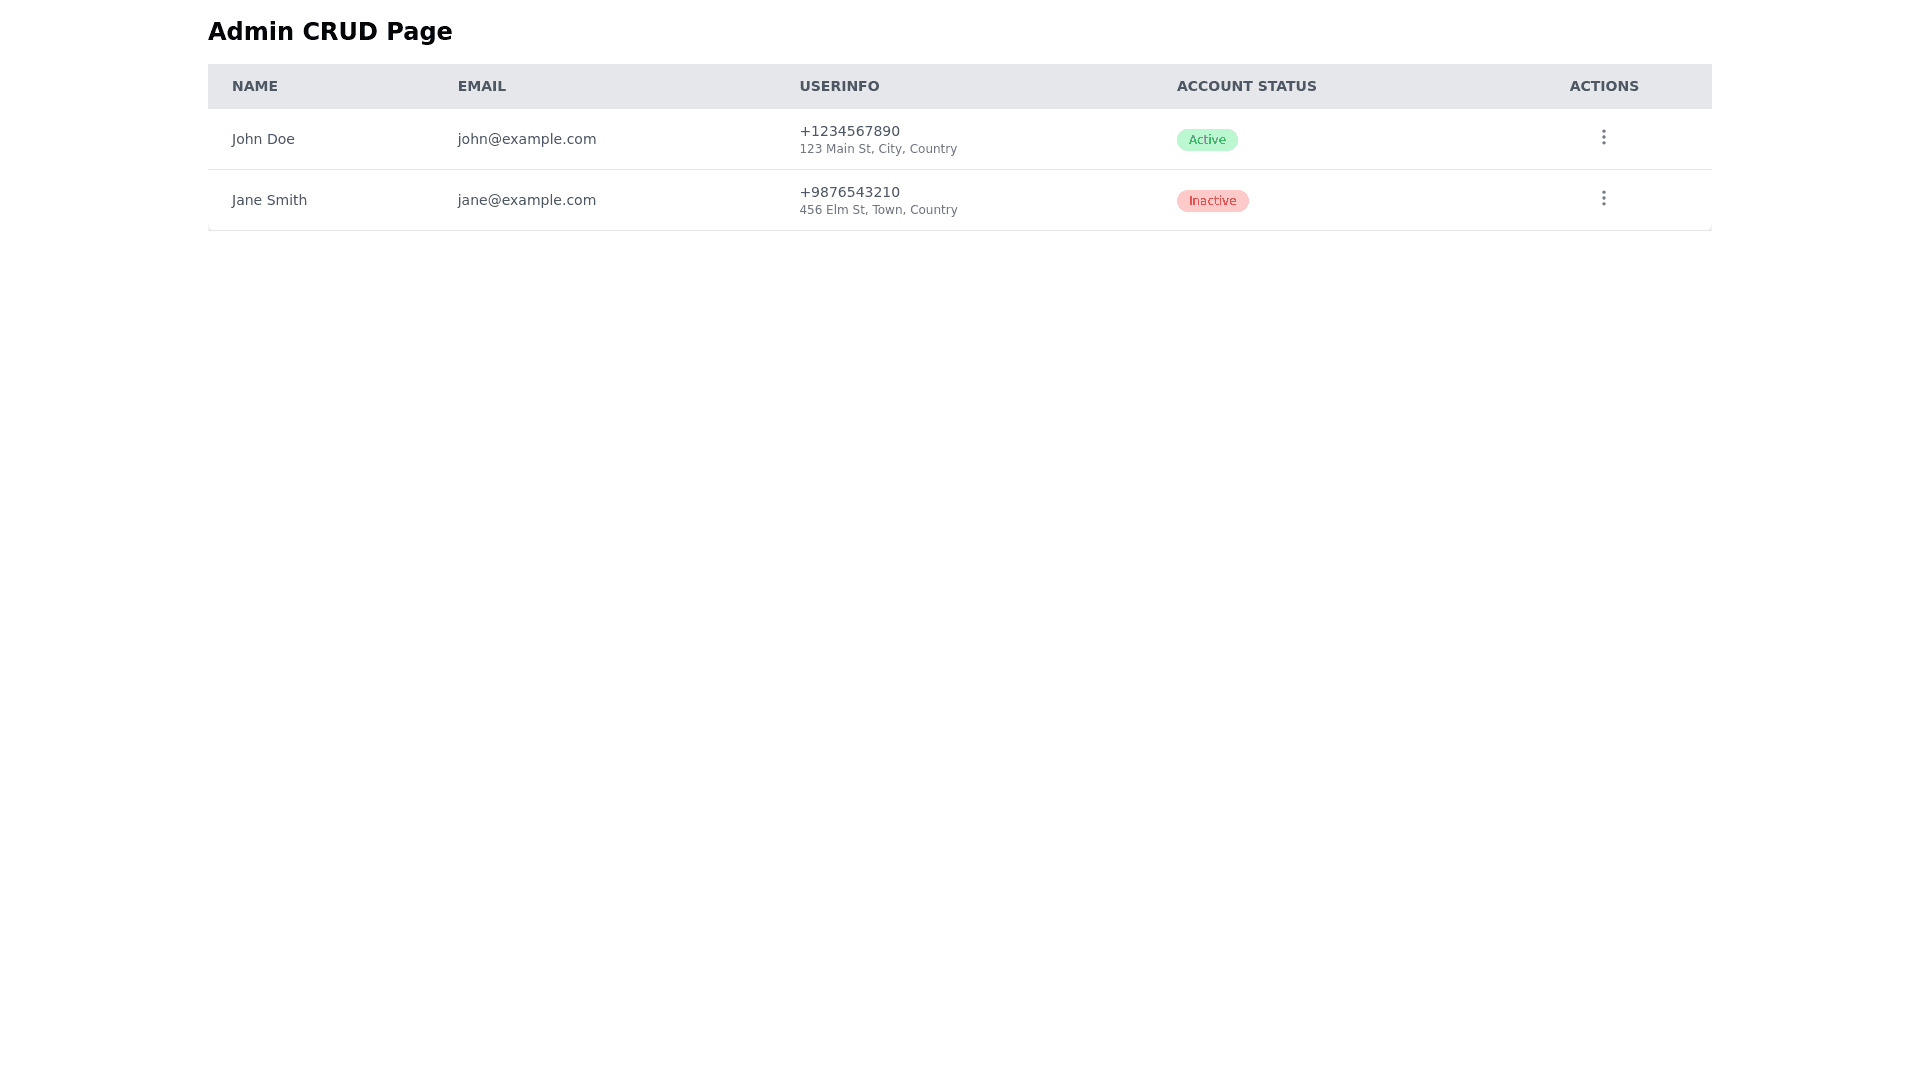
Task: Click the Email column header
Action: (x=482, y=86)
